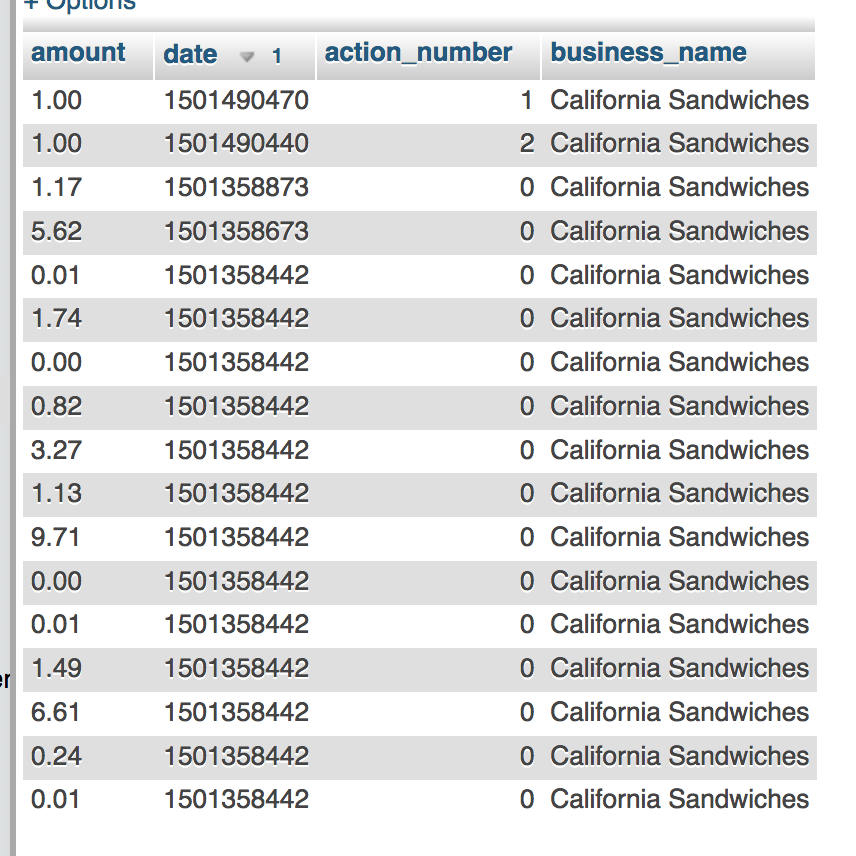Select the amount cell 3.27
This screenshot has height=856, width=856.
coord(56,451)
